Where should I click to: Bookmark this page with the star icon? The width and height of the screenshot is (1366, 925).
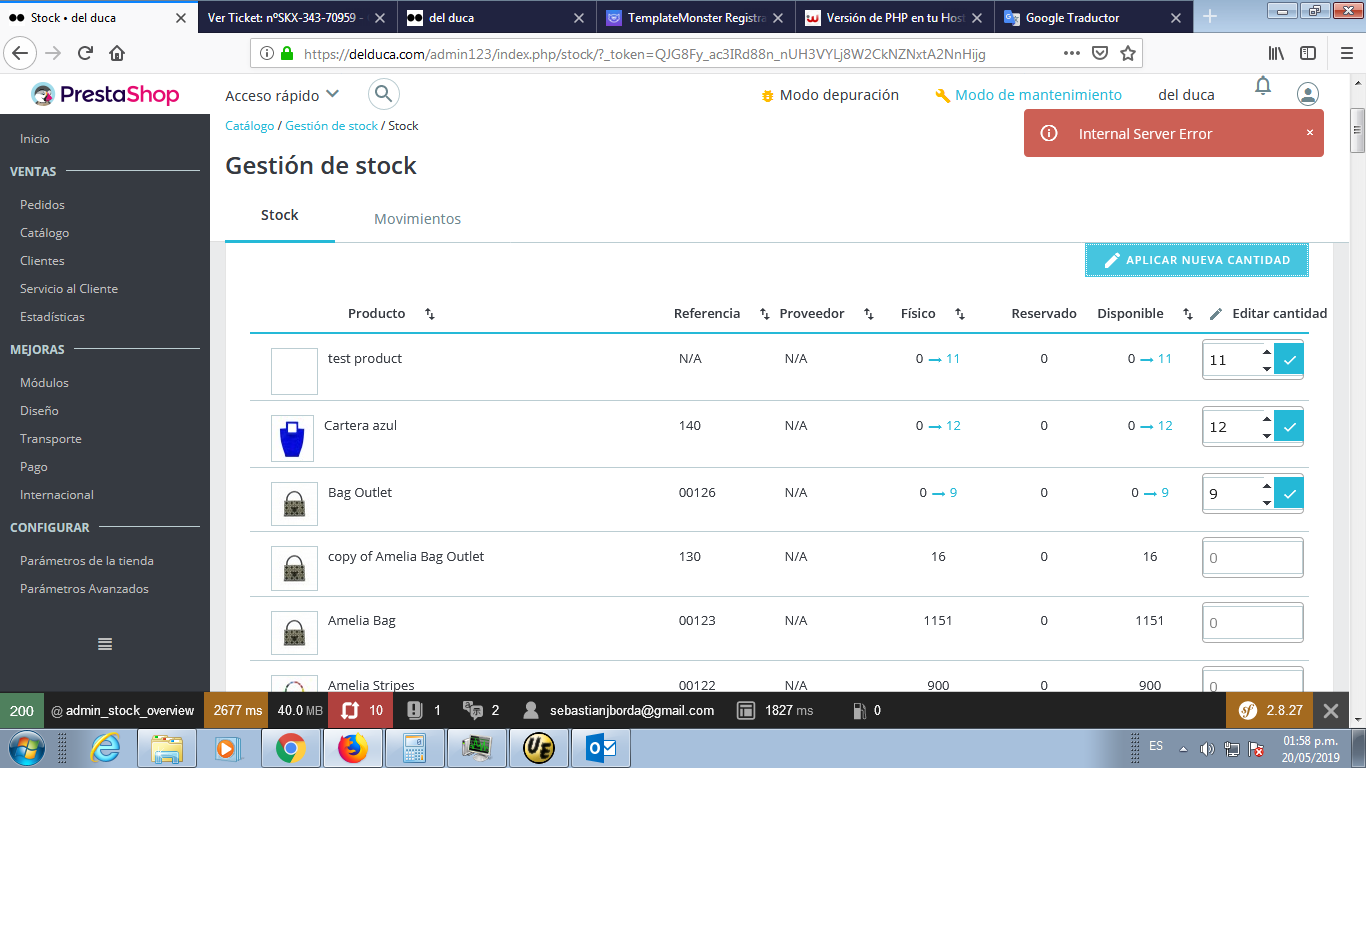click(1128, 53)
